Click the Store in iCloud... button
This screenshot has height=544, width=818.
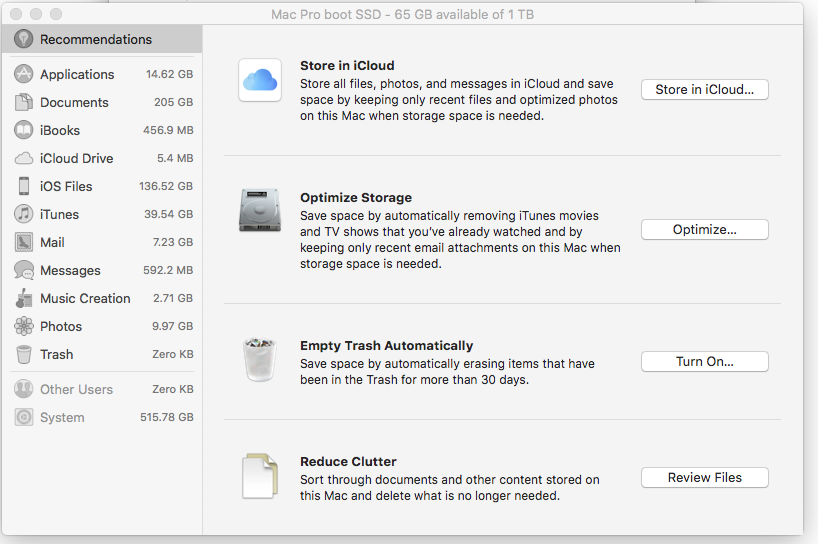[704, 89]
